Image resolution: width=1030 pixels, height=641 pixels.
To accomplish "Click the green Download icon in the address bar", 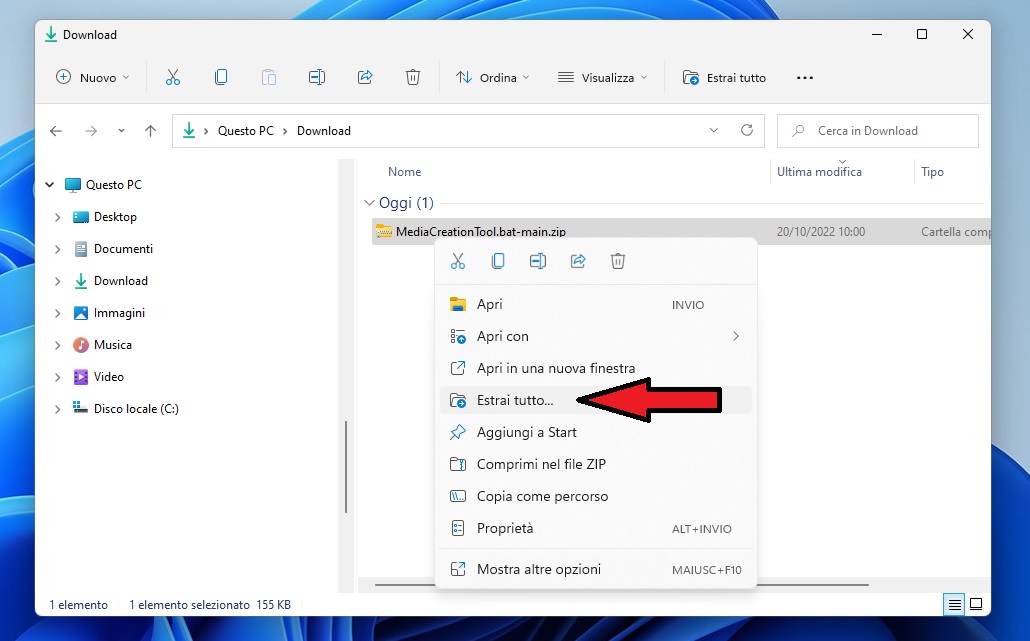I will tap(189, 131).
